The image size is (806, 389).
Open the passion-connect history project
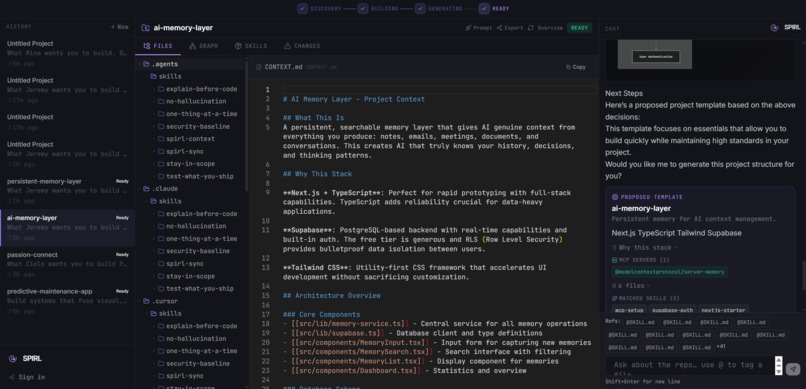(x=67, y=264)
